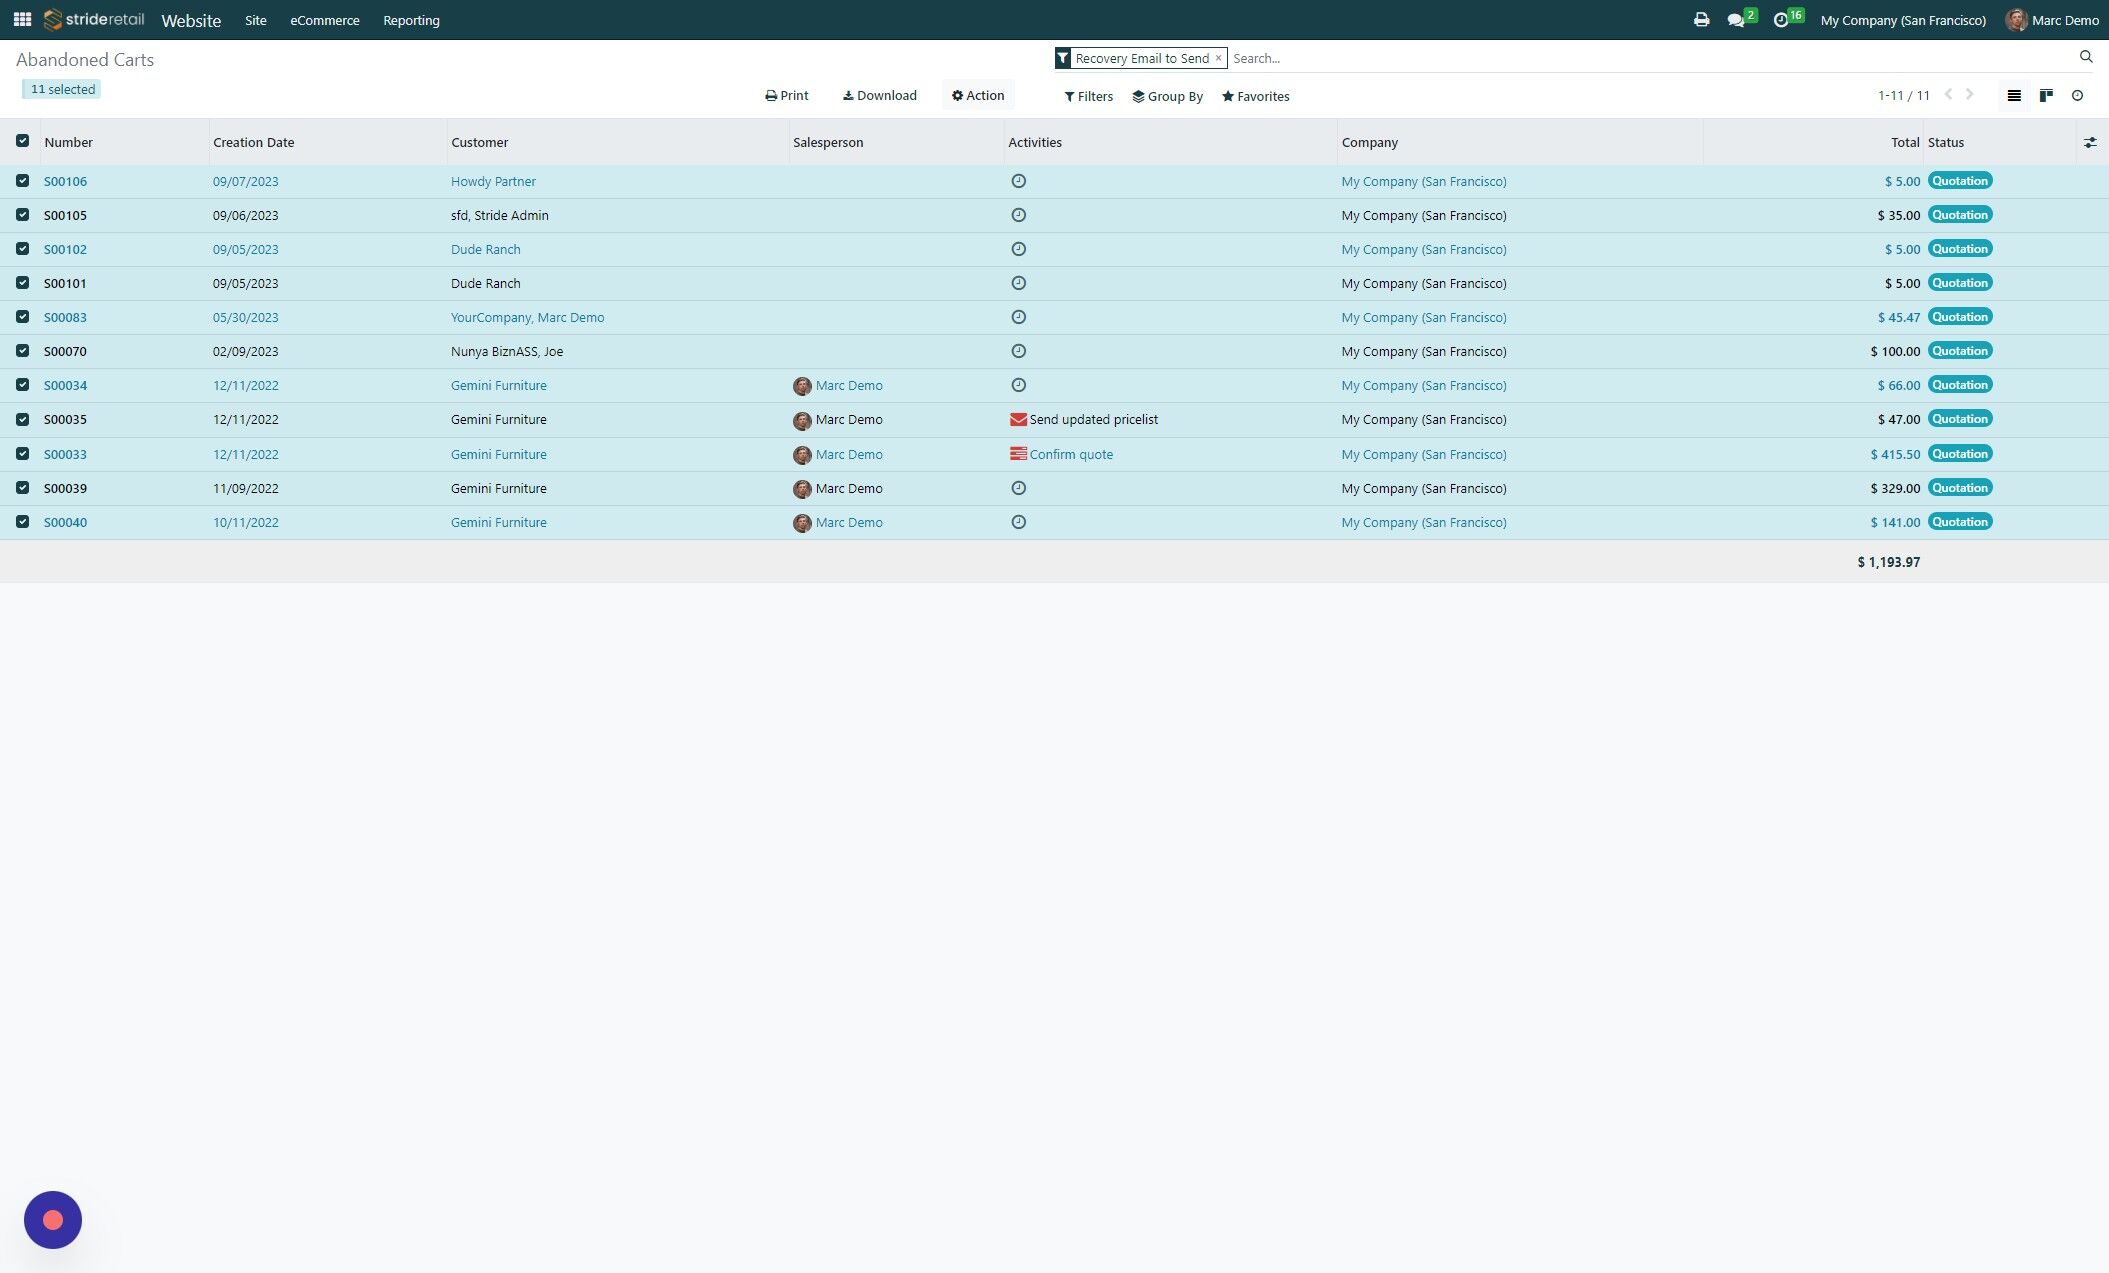2109x1273 pixels.
Task: Open the apps grid menu icon
Action: coord(22,19)
